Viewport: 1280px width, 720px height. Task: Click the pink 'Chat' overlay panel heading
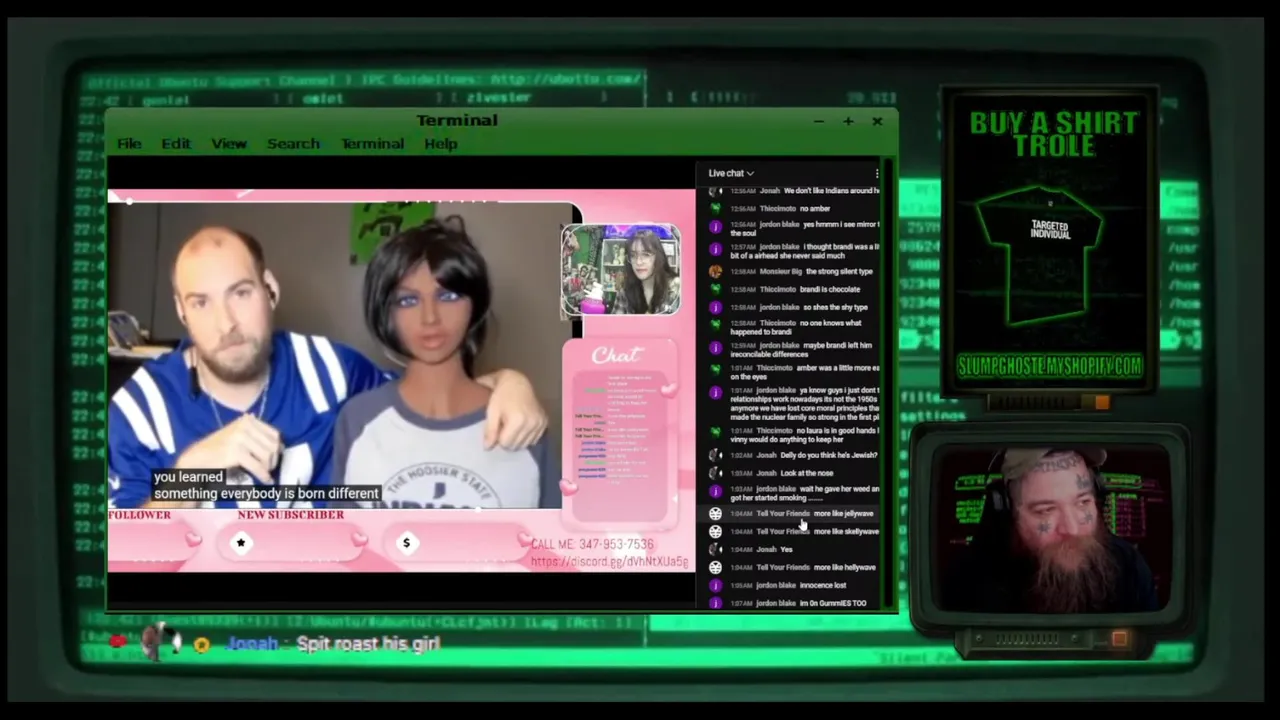coord(615,355)
